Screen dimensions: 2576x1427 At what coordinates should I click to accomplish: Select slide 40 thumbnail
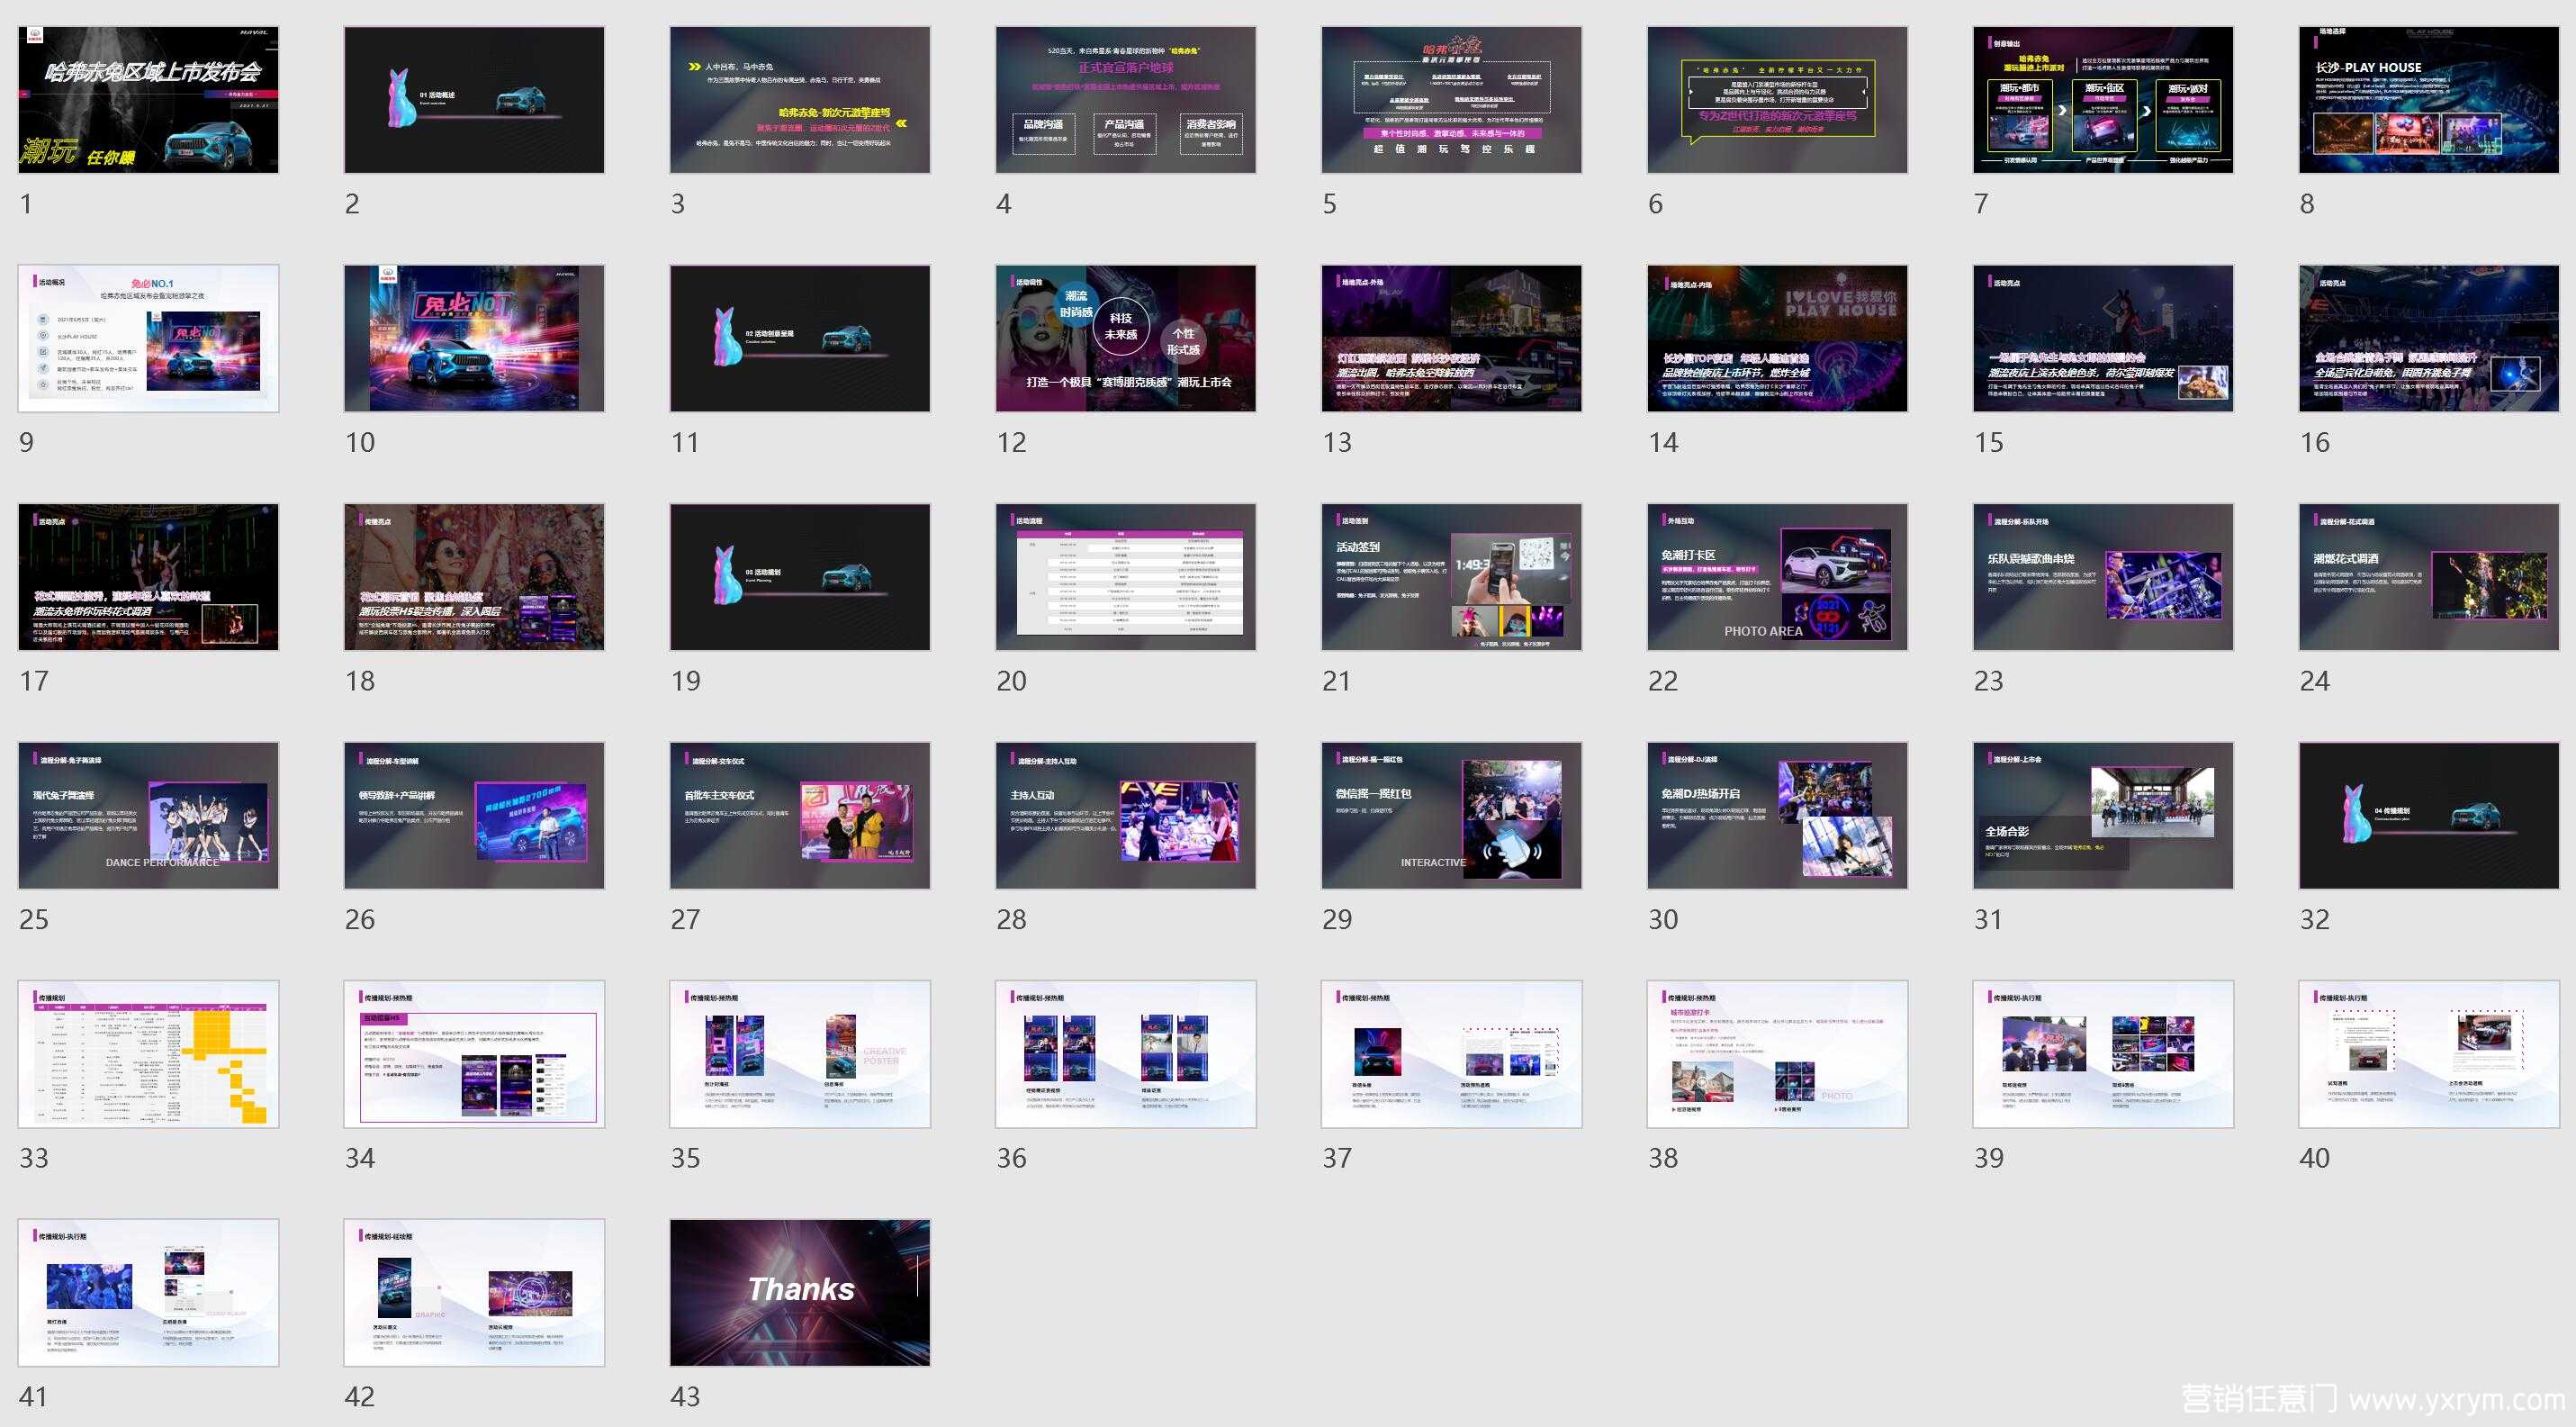tap(2429, 1054)
